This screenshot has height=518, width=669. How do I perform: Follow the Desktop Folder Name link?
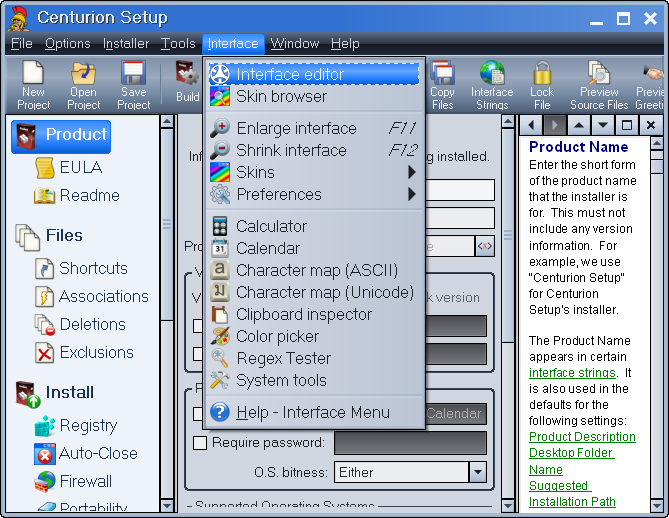pos(572,461)
